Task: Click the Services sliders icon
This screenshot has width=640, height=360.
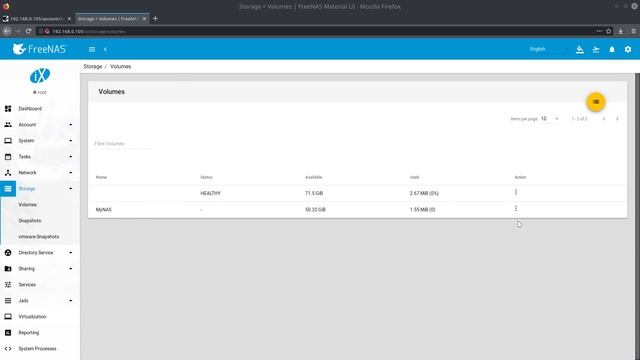Action: pyautogui.click(x=8, y=284)
